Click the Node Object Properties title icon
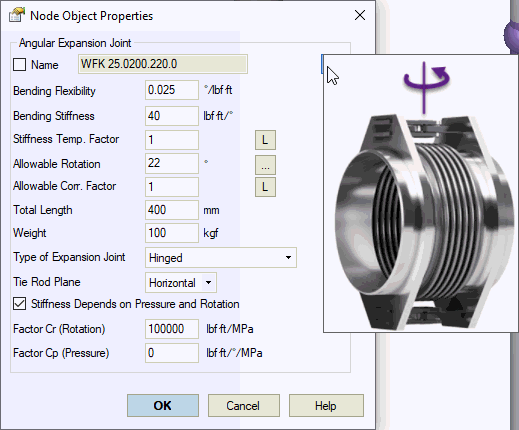The height and width of the screenshot is (430, 519). 17,15
